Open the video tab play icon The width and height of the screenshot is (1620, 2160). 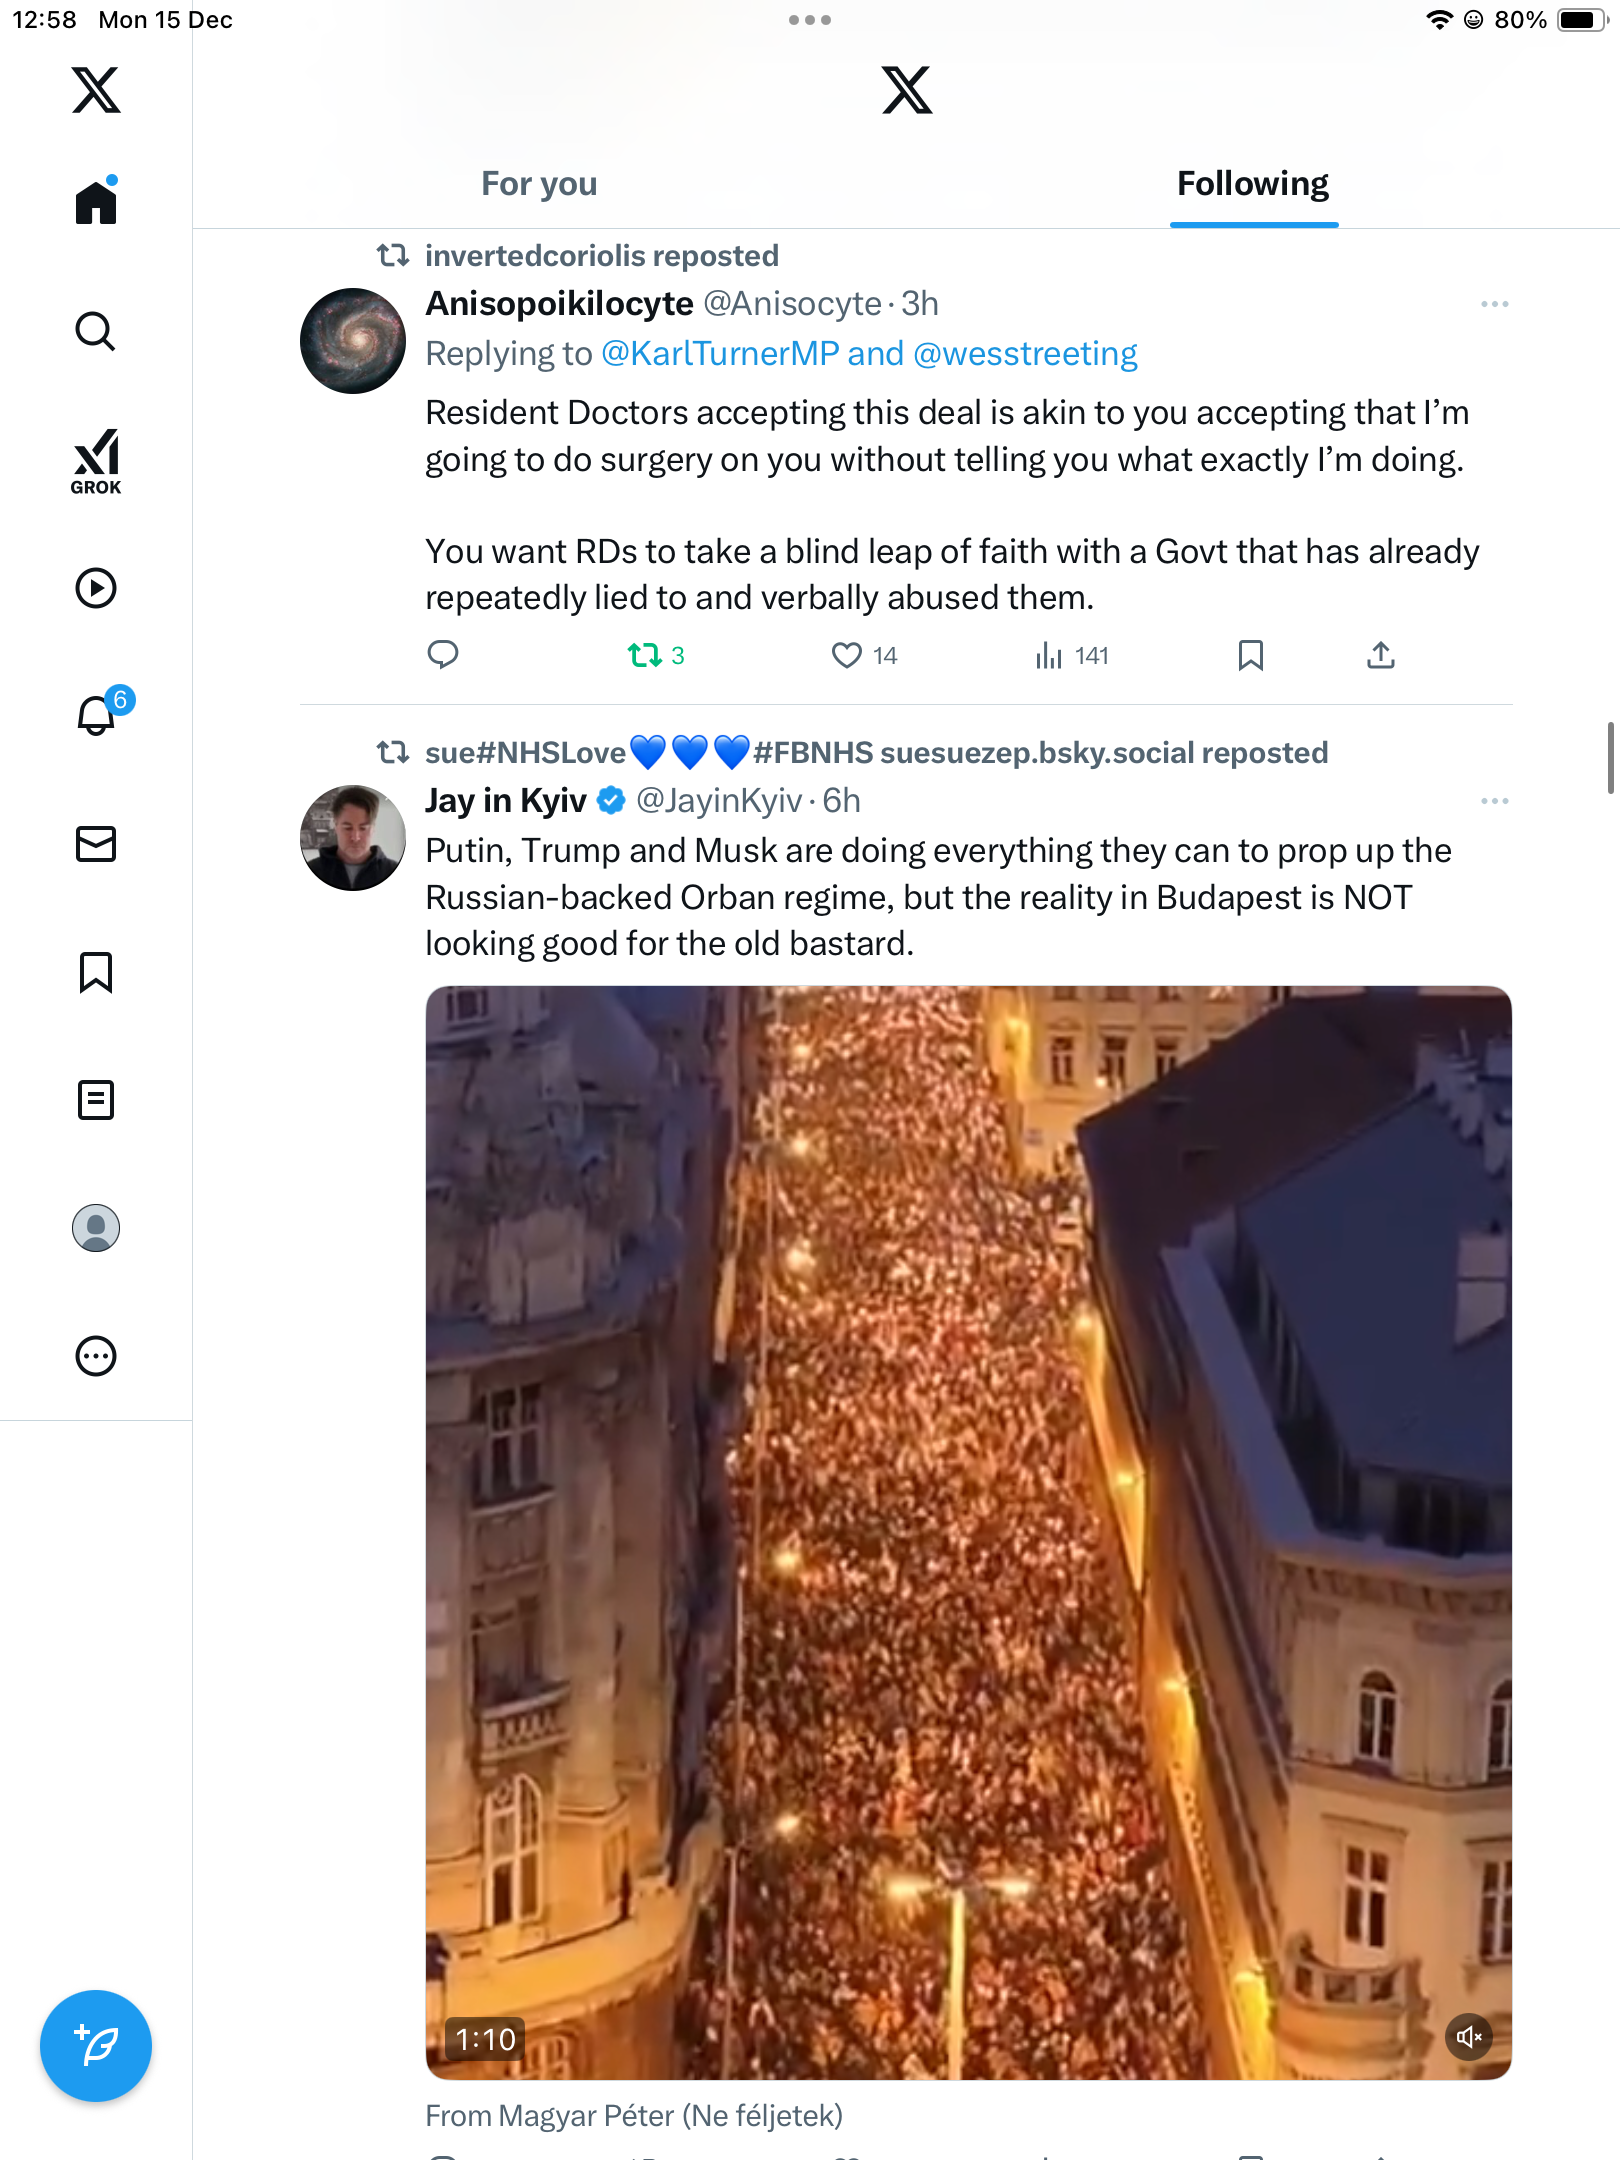pos(96,588)
